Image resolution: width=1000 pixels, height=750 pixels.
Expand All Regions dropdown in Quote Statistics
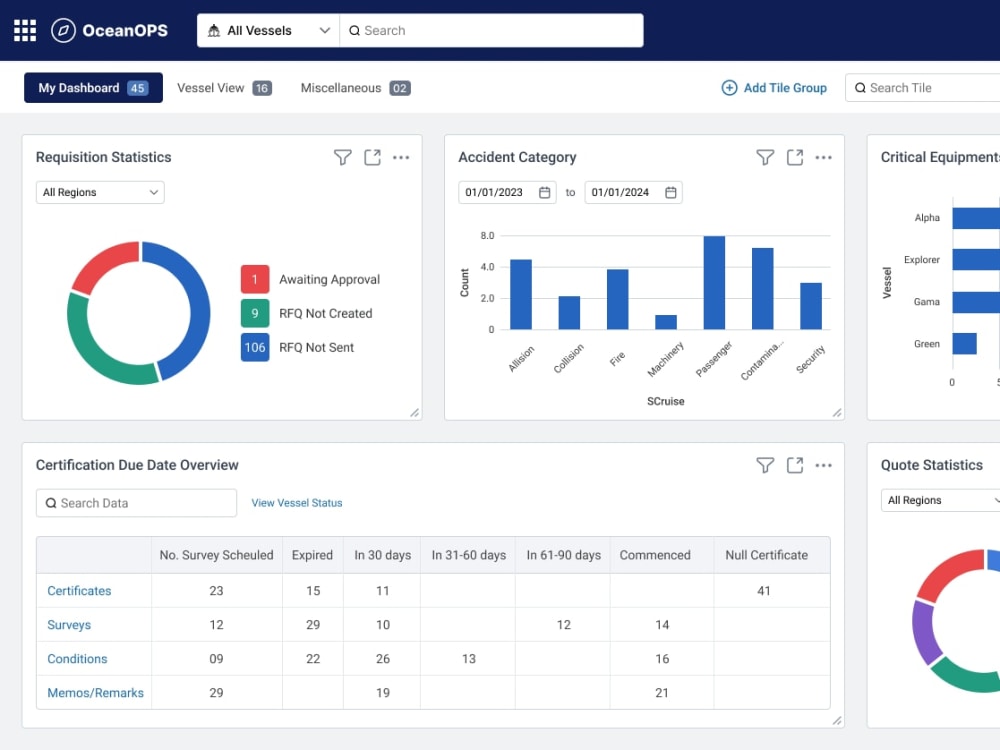[x=941, y=501]
